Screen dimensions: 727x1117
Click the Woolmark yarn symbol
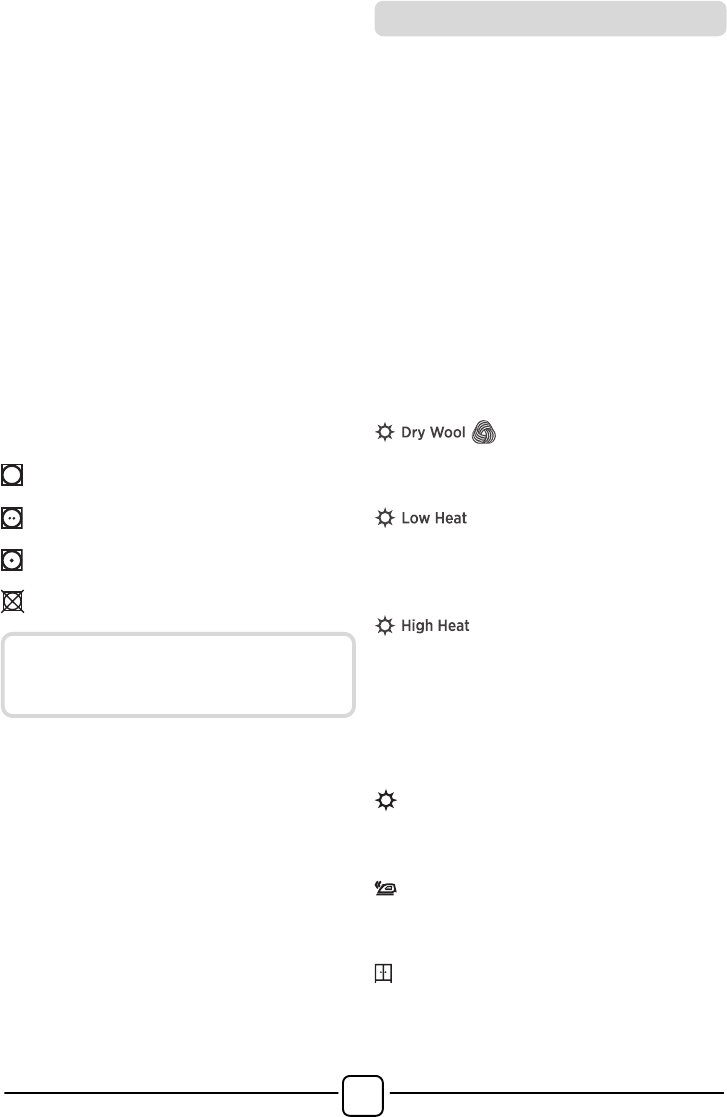point(484,432)
